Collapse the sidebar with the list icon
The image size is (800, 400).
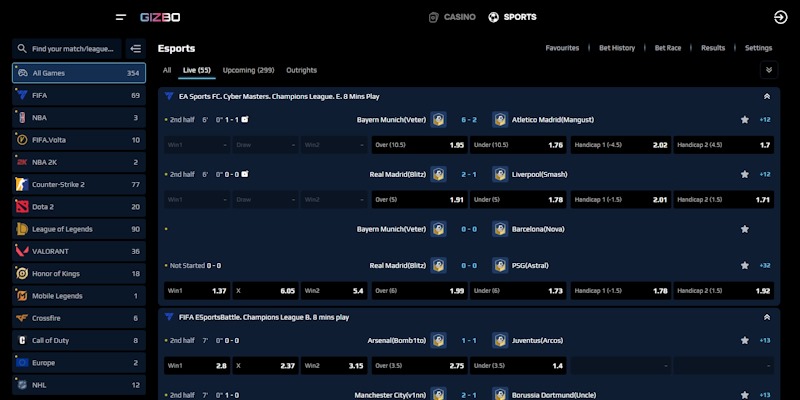point(136,49)
